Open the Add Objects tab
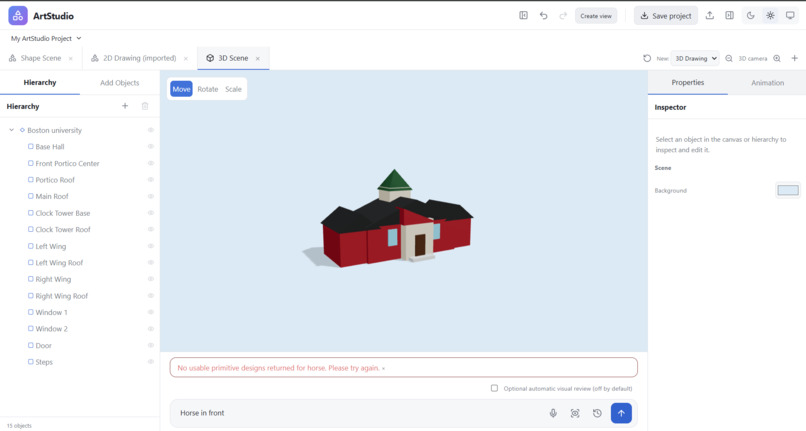Screen dimensions: 806x431 point(119,83)
